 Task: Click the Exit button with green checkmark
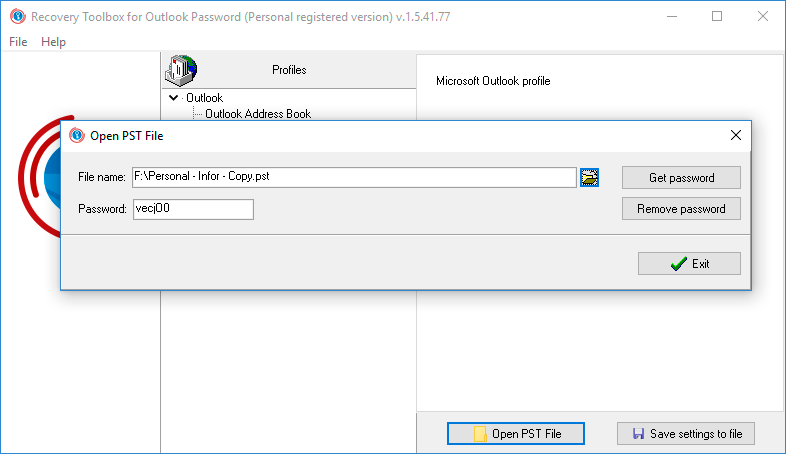(689, 264)
